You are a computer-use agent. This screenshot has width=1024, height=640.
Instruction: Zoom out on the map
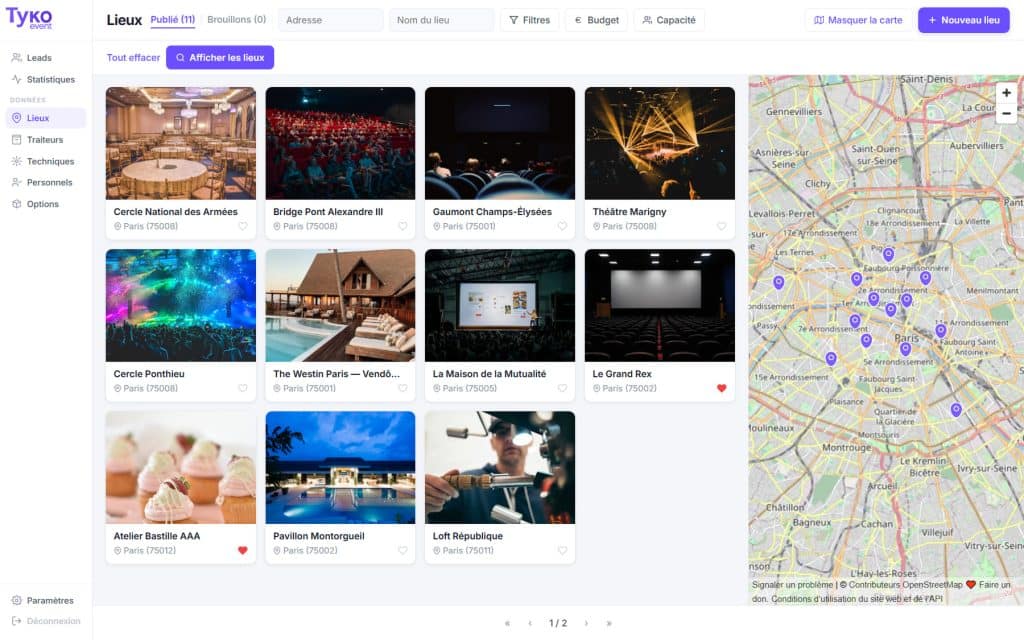tap(1006, 113)
